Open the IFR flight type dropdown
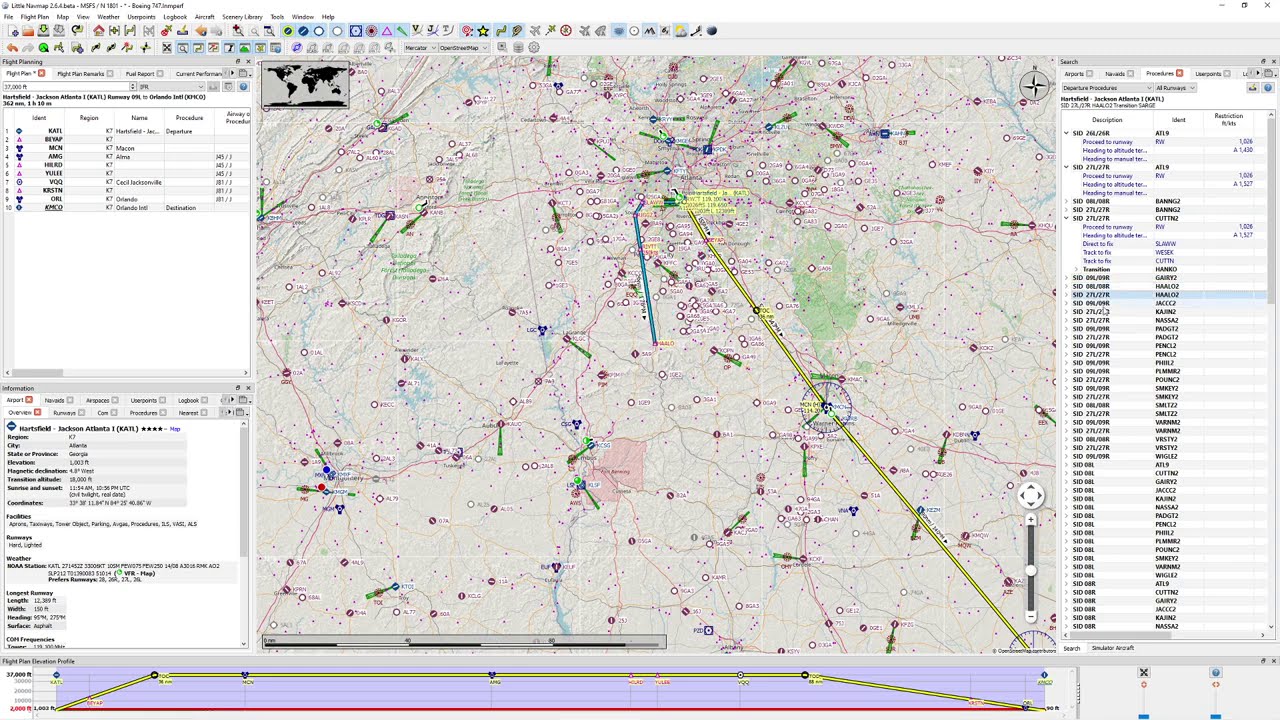This screenshot has width=1280, height=720. (x=172, y=87)
